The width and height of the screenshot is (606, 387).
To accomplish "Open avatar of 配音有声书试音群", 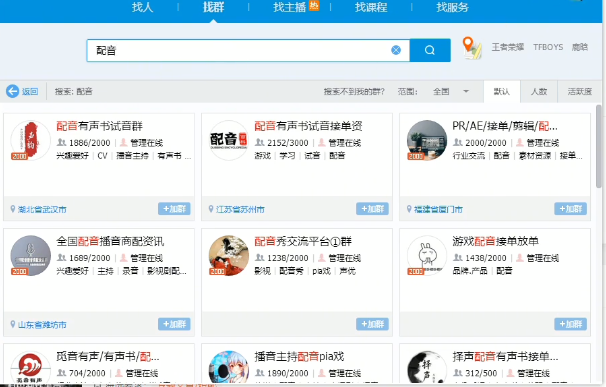I will pos(30,140).
